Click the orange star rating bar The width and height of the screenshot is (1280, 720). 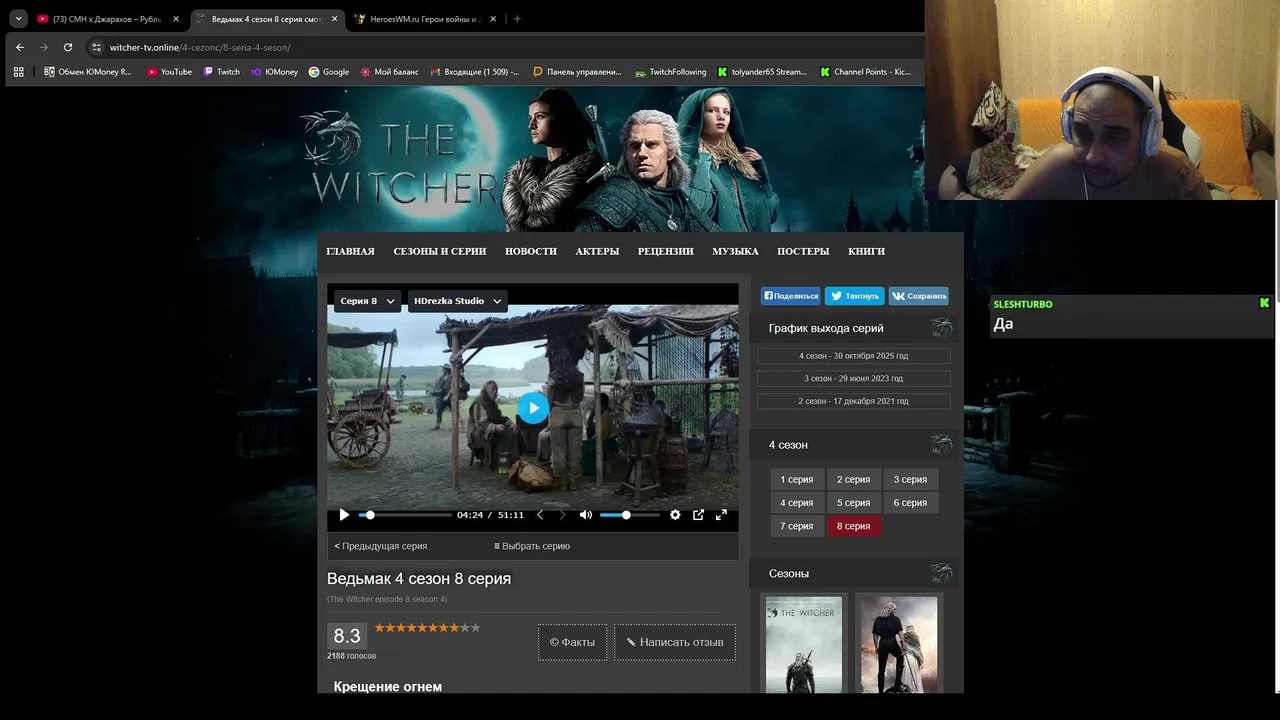[x=427, y=628]
